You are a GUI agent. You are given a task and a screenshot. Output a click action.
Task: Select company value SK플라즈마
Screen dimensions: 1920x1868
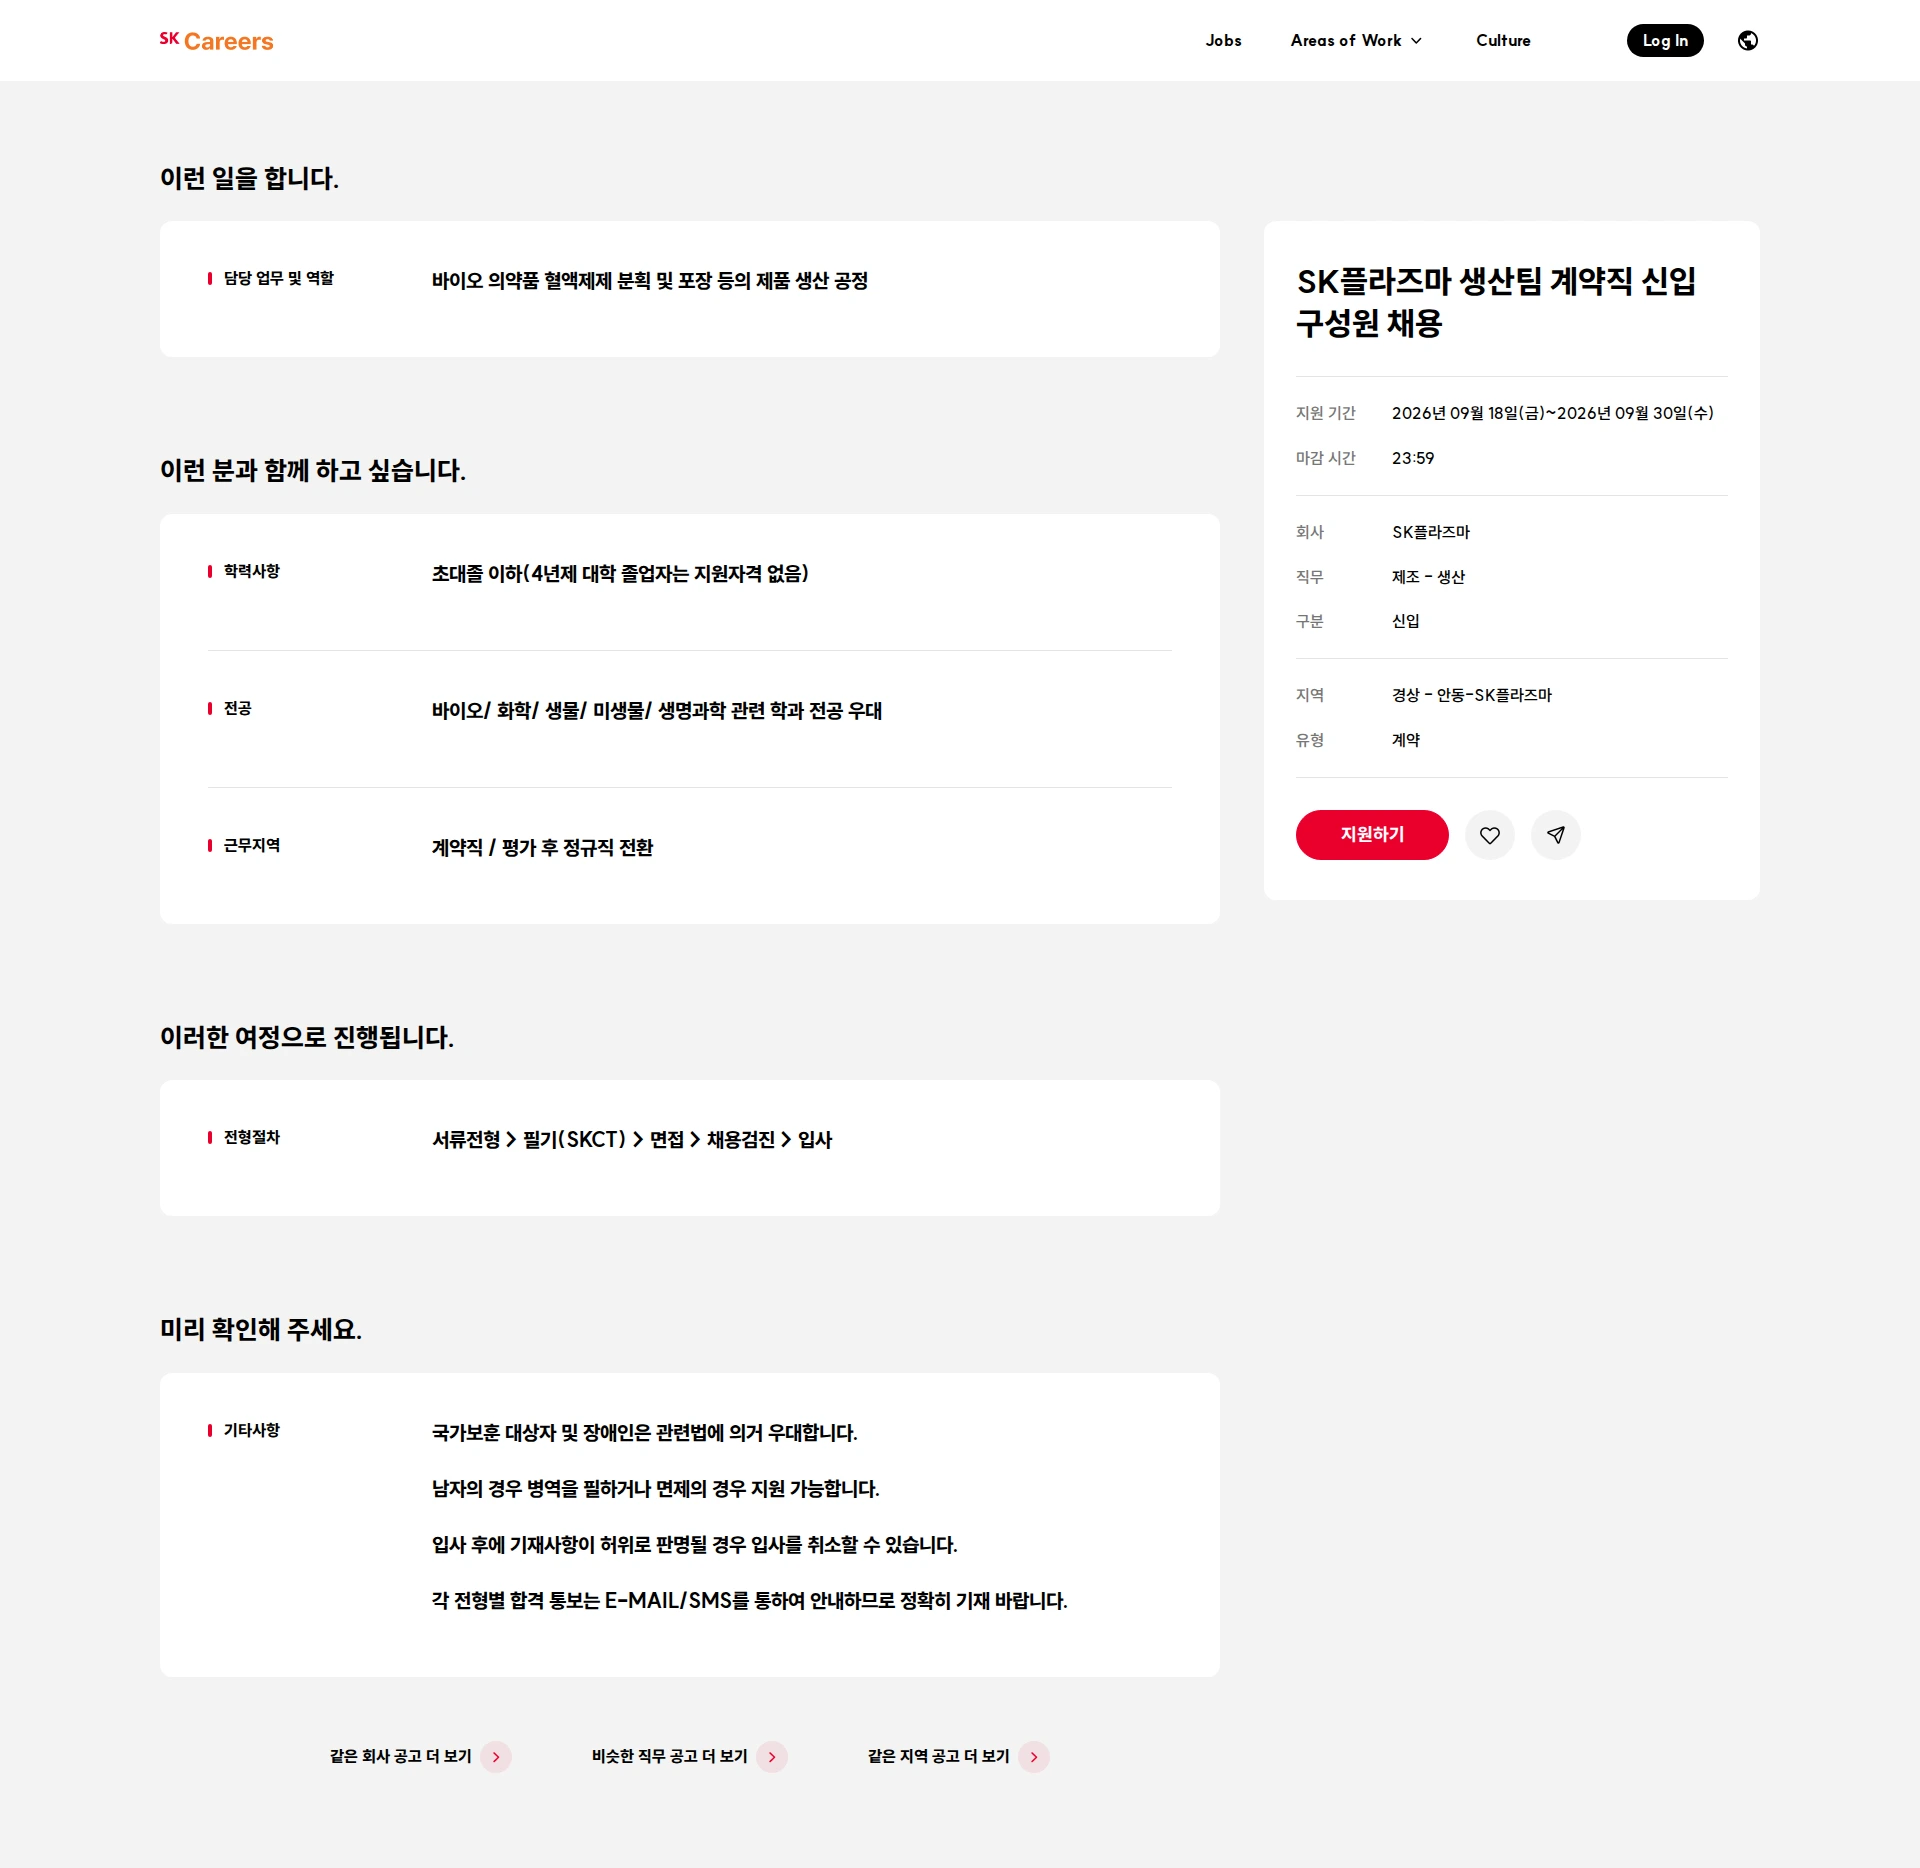click(x=1431, y=532)
